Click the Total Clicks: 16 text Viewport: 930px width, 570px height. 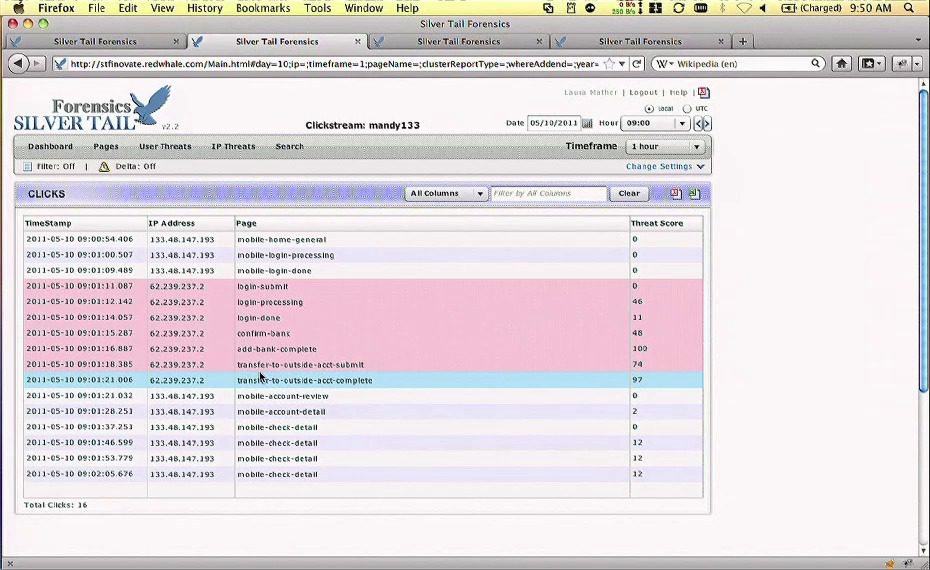pyautogui.click(x=55, y=505)
